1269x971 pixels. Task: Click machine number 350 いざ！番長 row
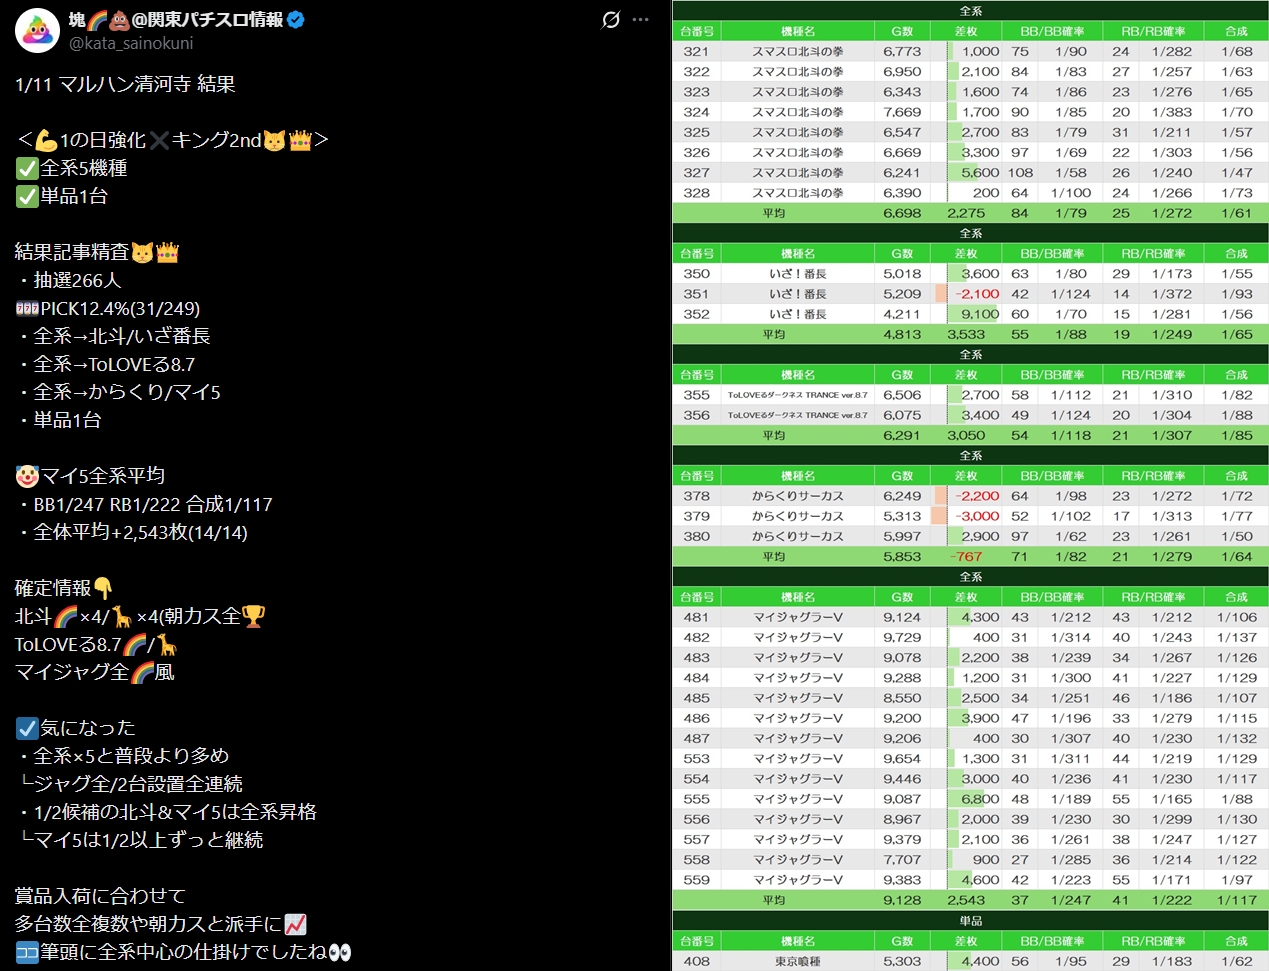tap(697, 273)
